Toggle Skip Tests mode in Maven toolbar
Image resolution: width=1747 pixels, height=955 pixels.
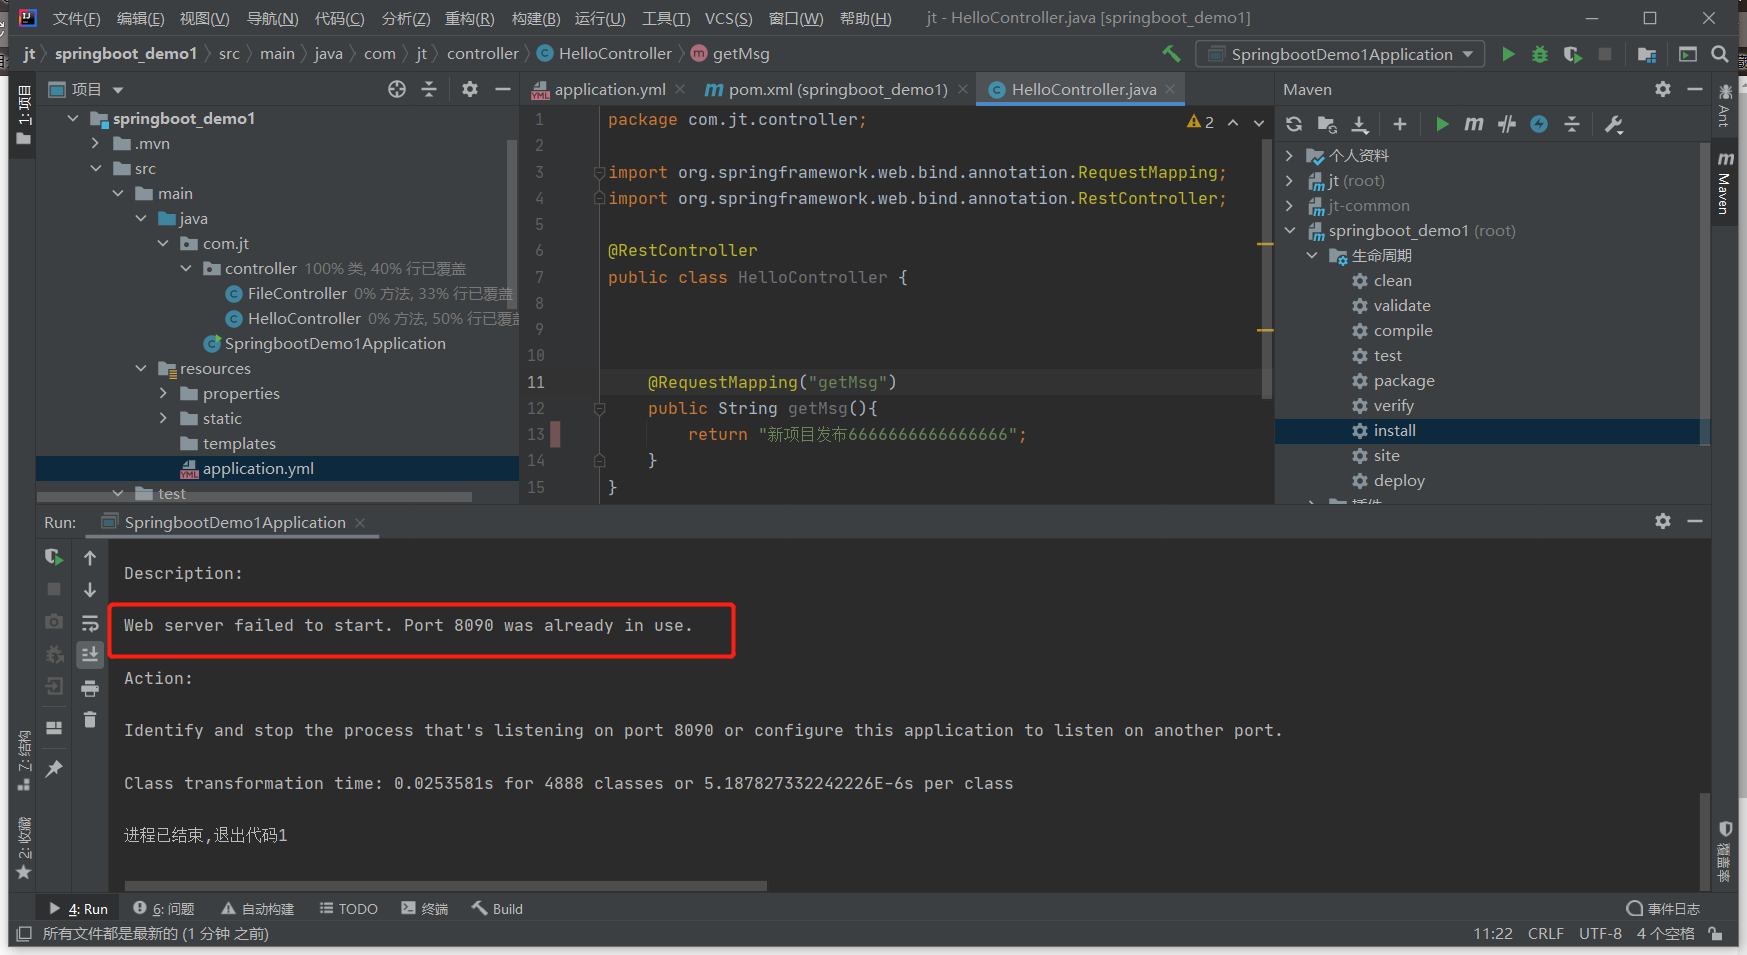1539,124
